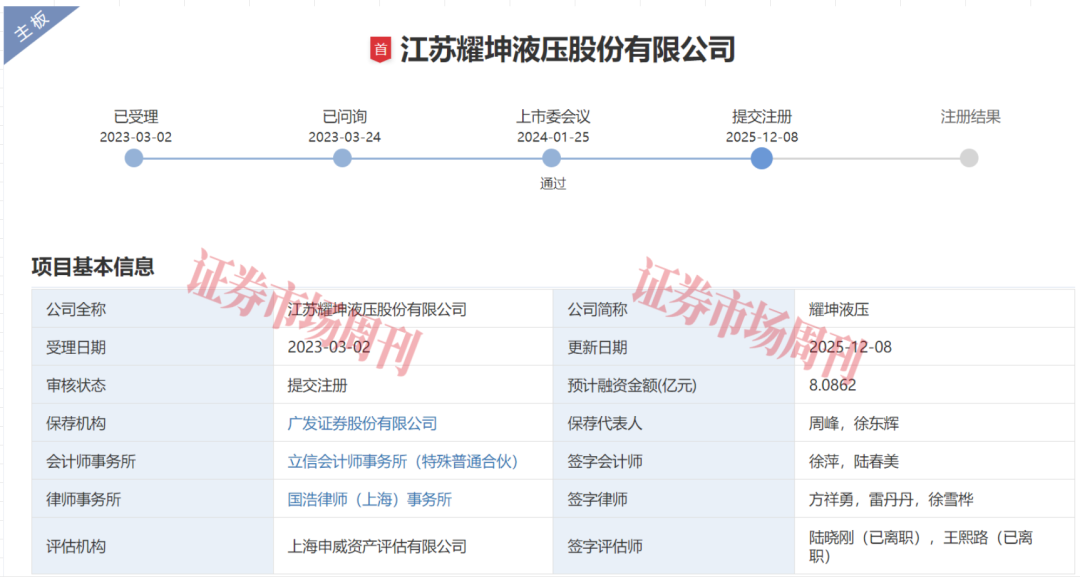Click the company title 江苏耀坤液压股份有限公司

pyautogui.click(x=568, y=47)
